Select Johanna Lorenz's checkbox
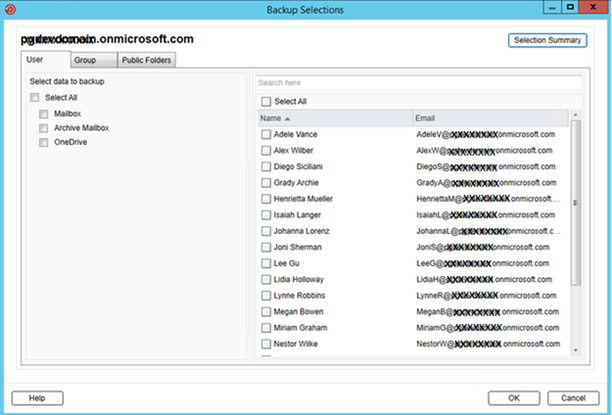 click(x=266, y=231)
